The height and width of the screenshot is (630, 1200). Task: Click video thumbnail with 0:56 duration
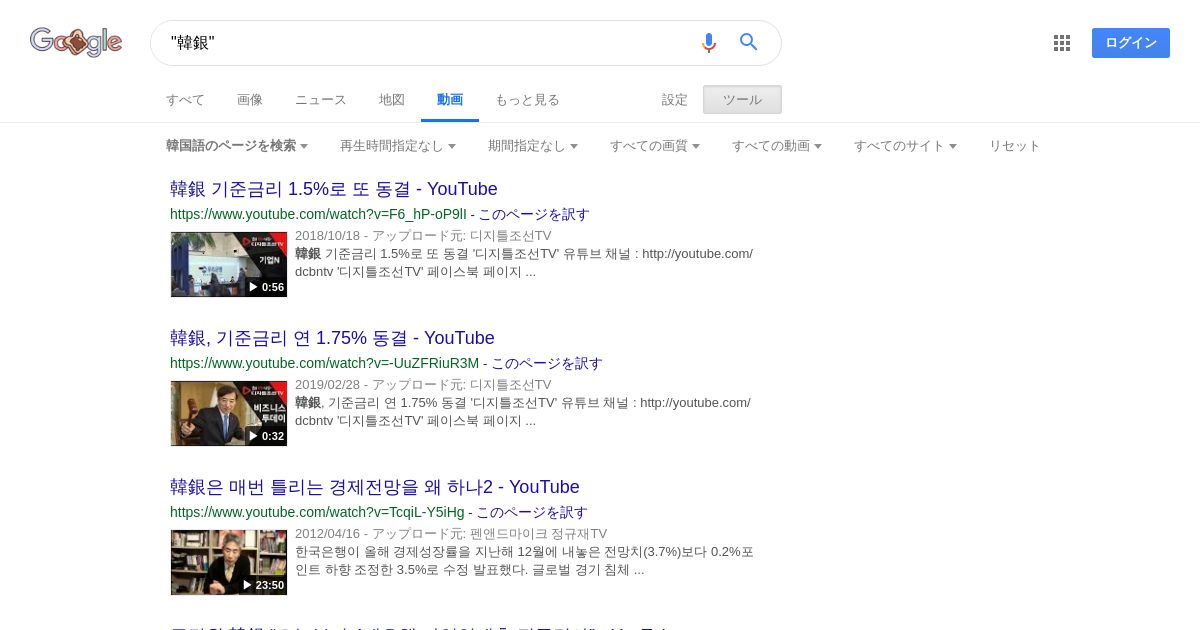coord(229,264)
